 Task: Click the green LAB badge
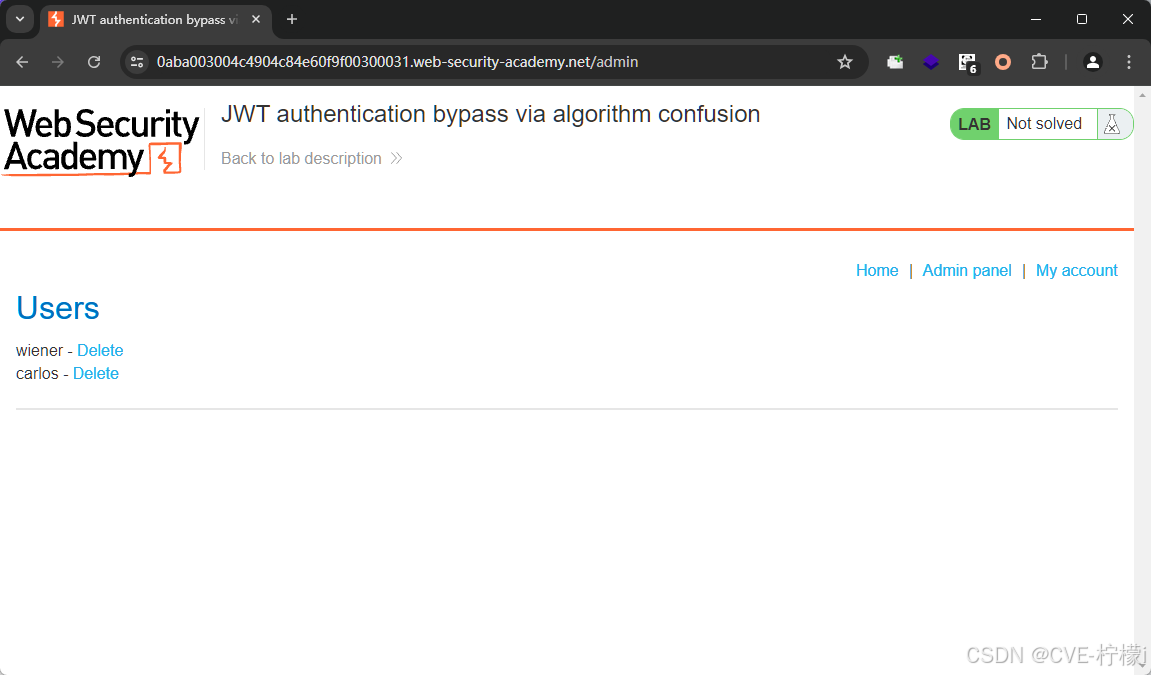pyautogui.click(x=974, y=124)
